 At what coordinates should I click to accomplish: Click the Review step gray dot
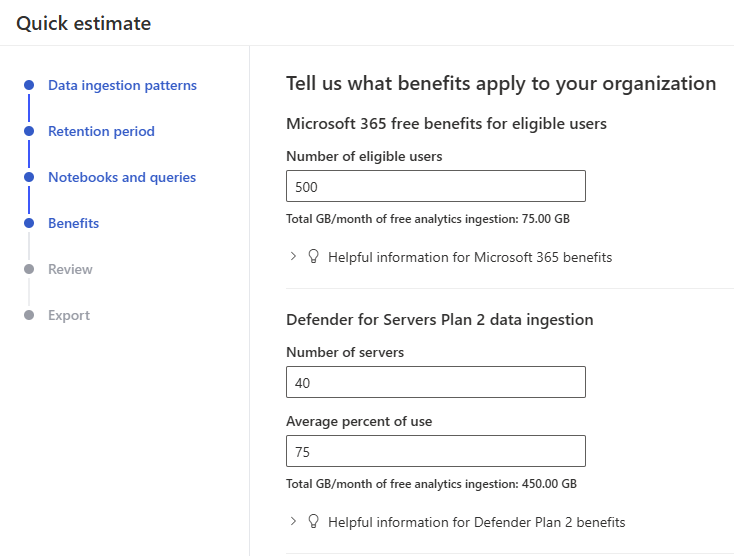tap(29, 269)
